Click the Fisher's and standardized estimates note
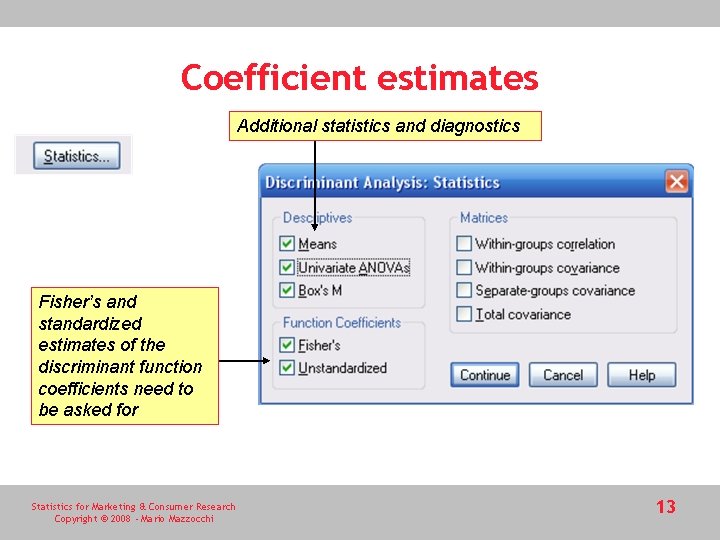 pyautogui.click(x=125, y=356)
